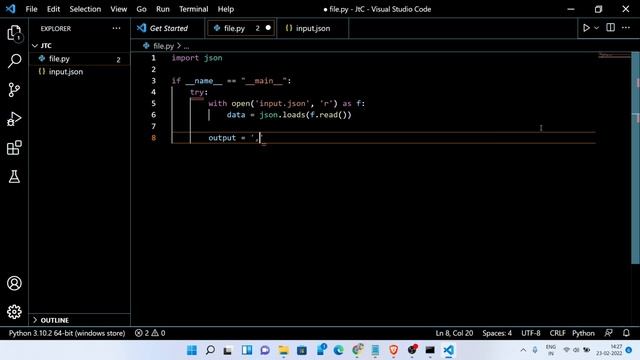The width and height of the screenshot is (640, 360).
Task: Click the feedback icon in status bar
Action: [609, 333]
